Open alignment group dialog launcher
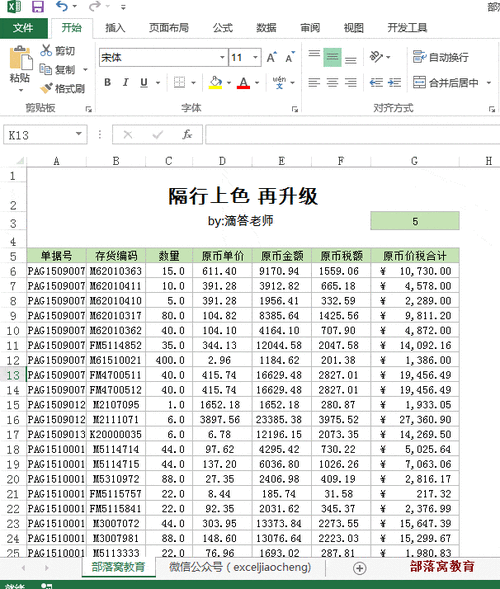This screenshot has height=589, width=500. pos(492,109)
